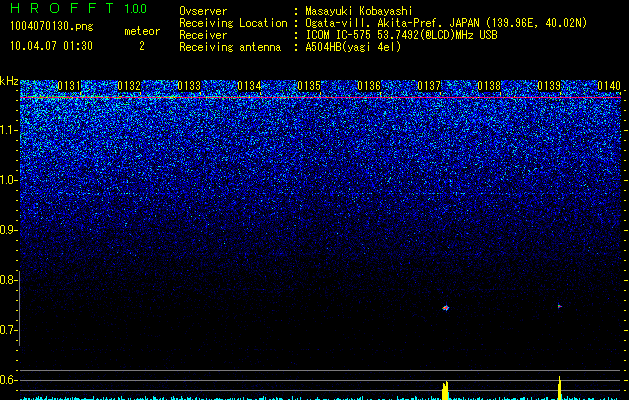Click the Receiver field label
Viewport: 629px width, 400px height.
click(203, 35)
